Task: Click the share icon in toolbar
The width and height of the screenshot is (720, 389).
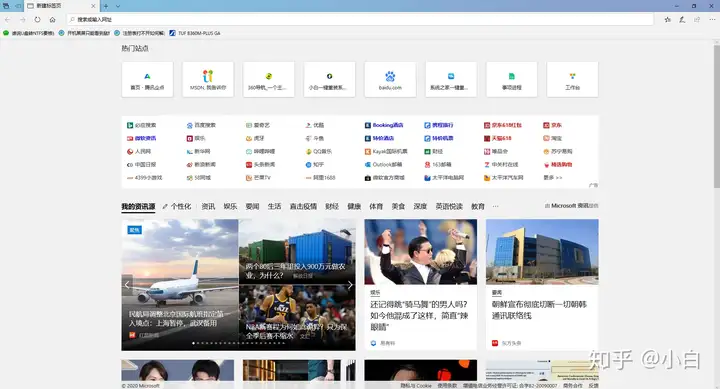Action: tap(697, 19)
